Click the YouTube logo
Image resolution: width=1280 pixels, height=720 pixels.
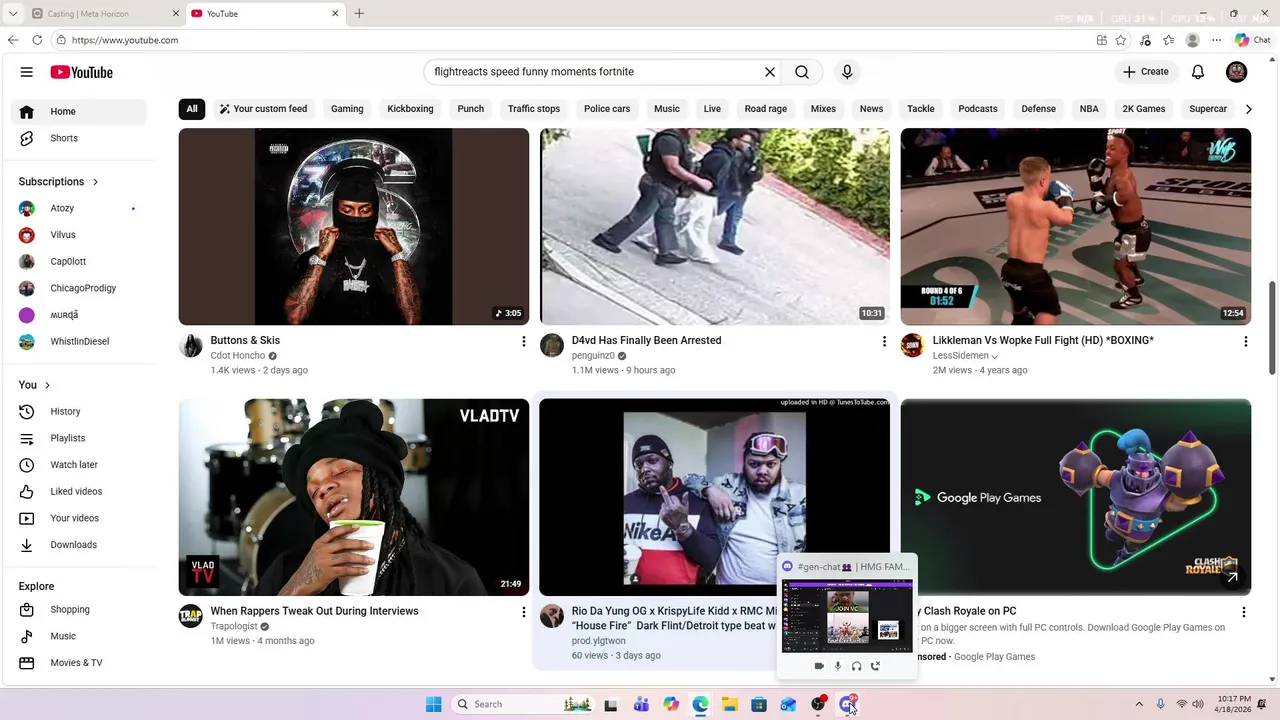click(81, 72)
